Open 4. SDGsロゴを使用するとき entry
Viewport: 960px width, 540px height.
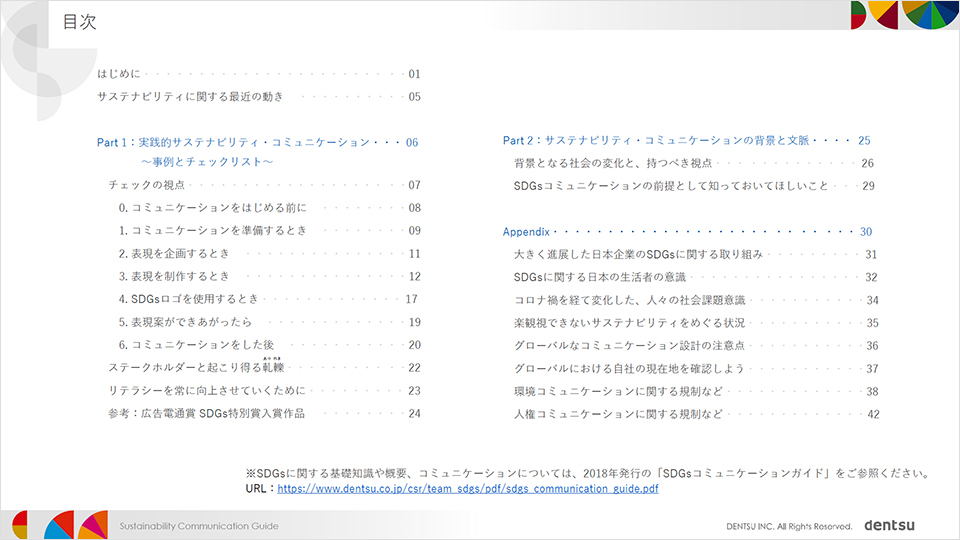click(x=188, y=299)
